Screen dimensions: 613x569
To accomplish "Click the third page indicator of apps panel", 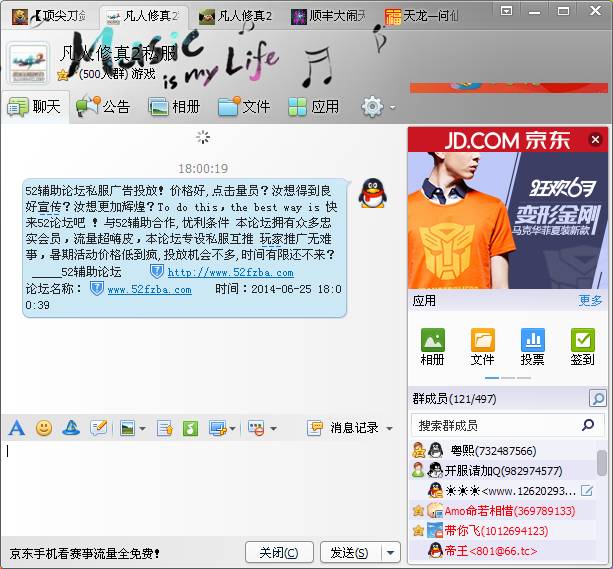I will click(x=524, y=378).
